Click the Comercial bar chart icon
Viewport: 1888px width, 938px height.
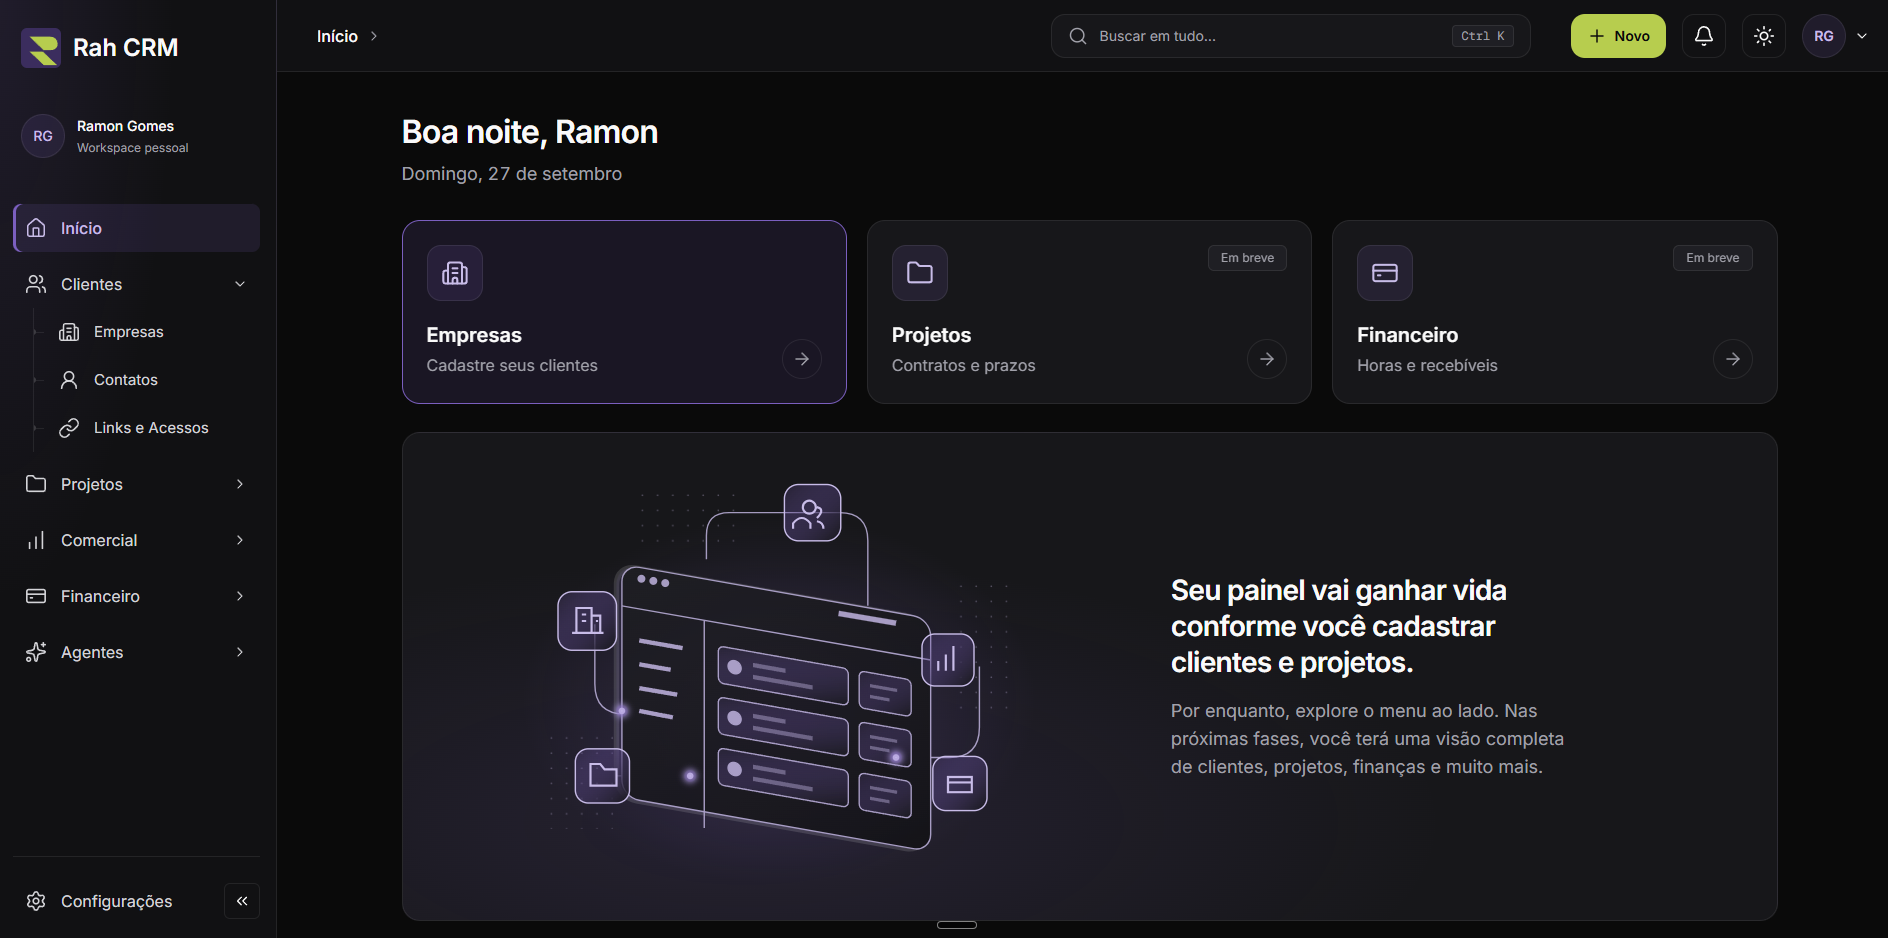point(36,540)
